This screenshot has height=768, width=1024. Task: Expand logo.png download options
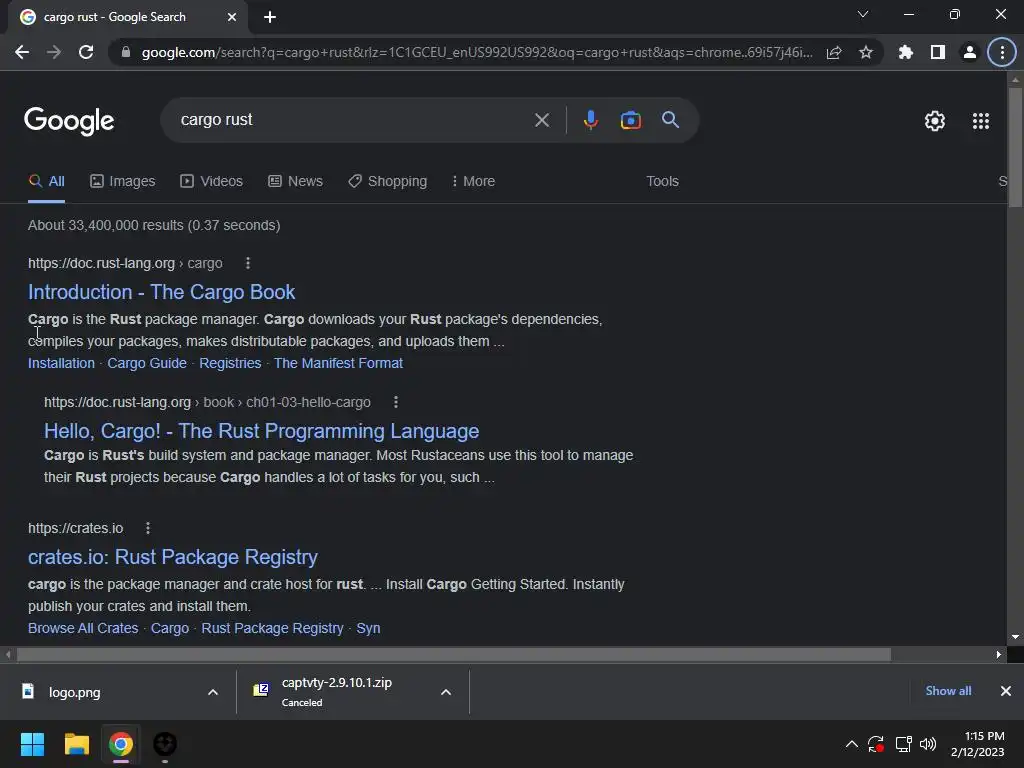tap(213, 692)
